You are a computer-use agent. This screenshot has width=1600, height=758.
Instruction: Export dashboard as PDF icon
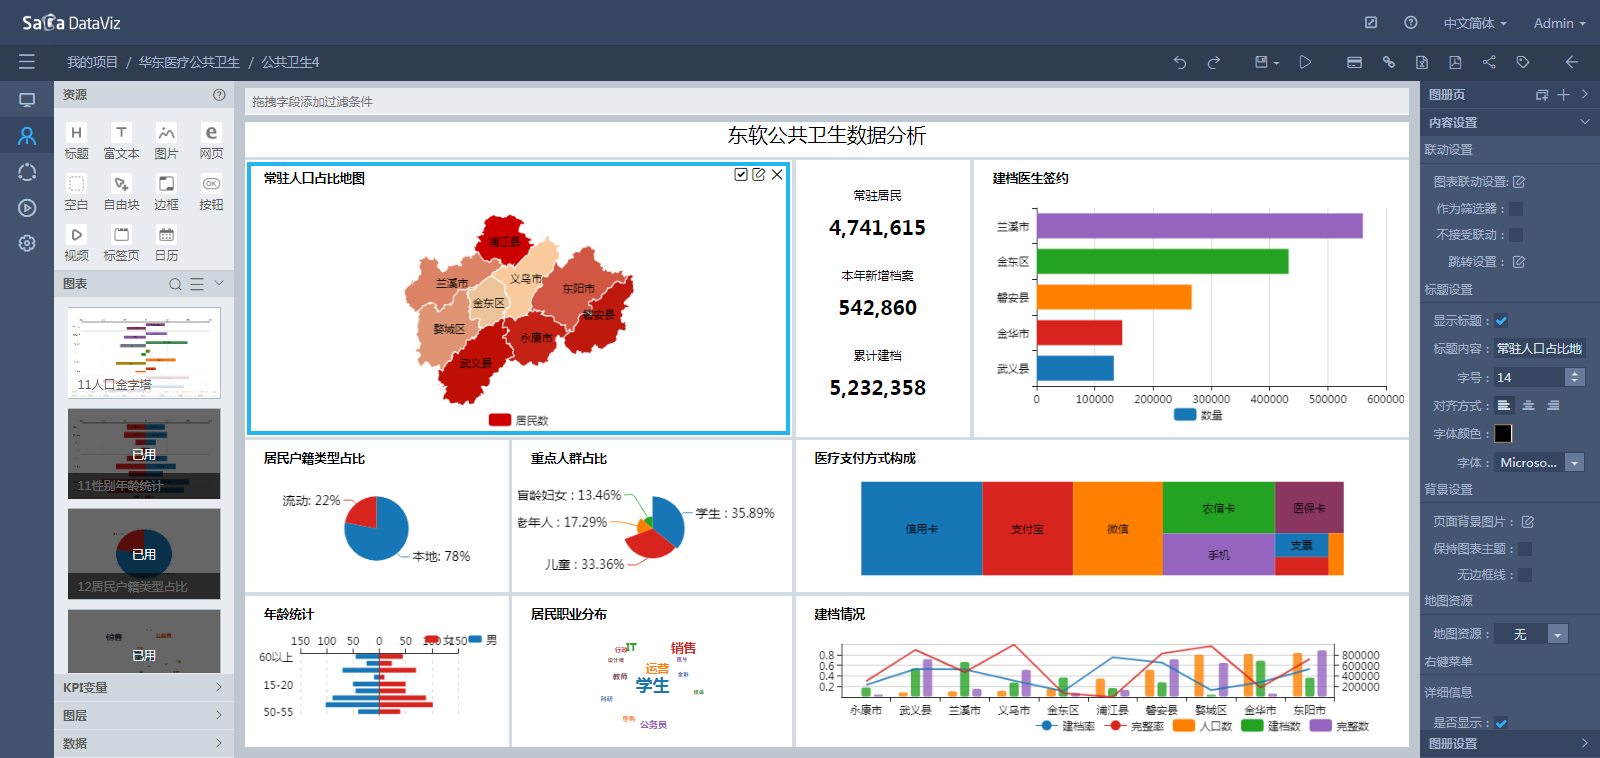click(x=1455, y=62)
